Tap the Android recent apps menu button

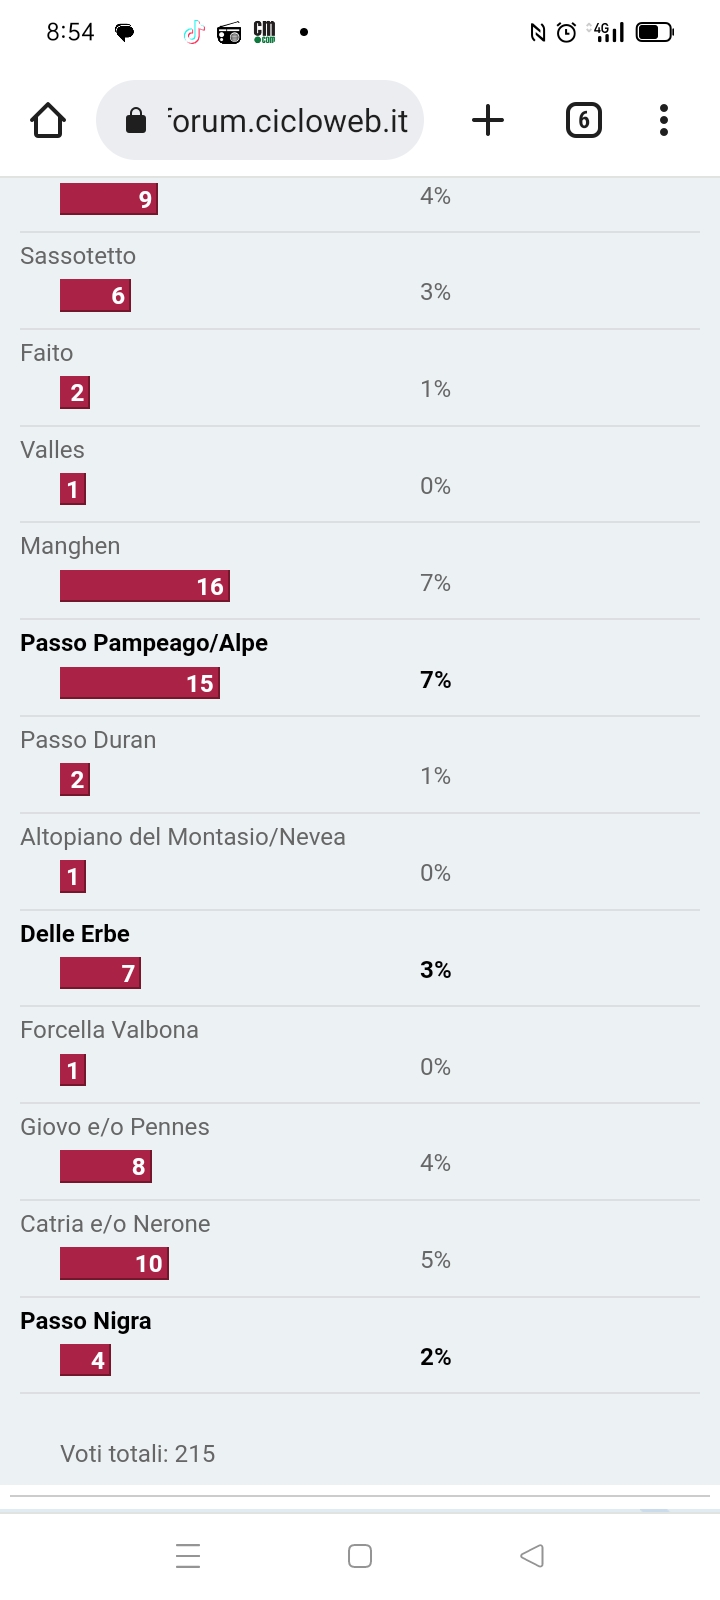[188, 1556]
